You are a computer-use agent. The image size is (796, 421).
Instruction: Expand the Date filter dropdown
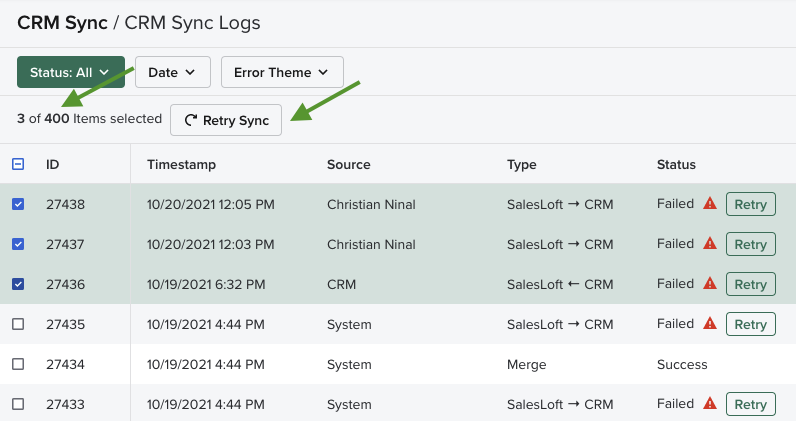click(x=172, y=72)
